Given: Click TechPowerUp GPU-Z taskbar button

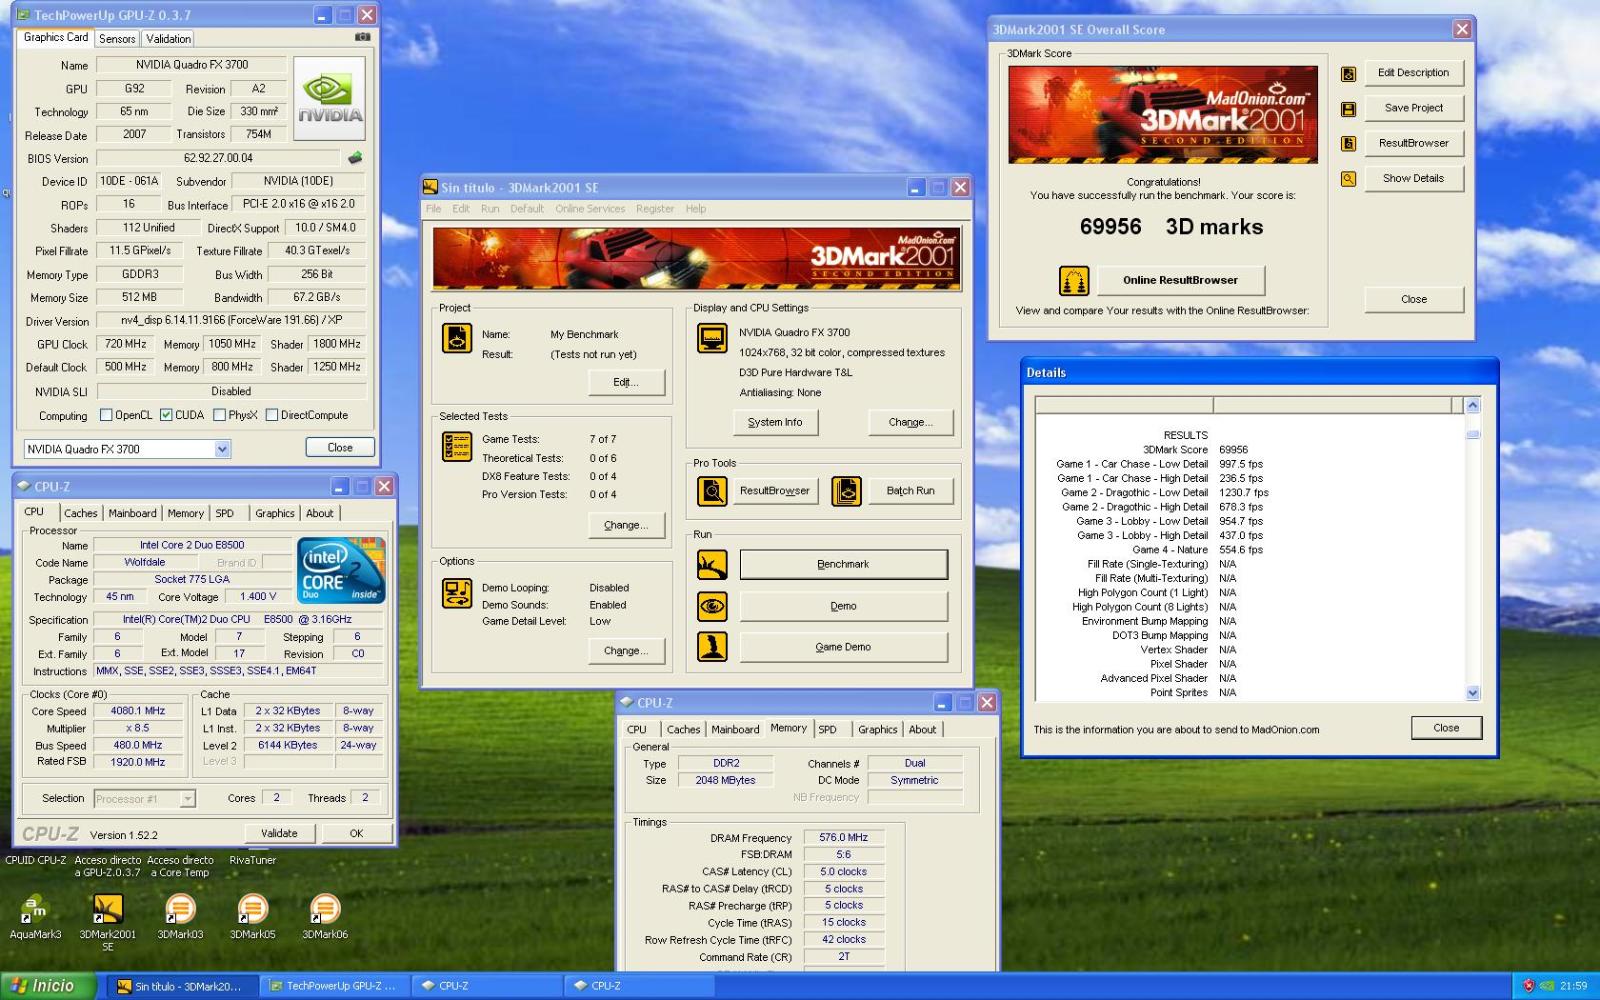Looking at the screenshot, I should pyautogui.click(x=335, y=986).
